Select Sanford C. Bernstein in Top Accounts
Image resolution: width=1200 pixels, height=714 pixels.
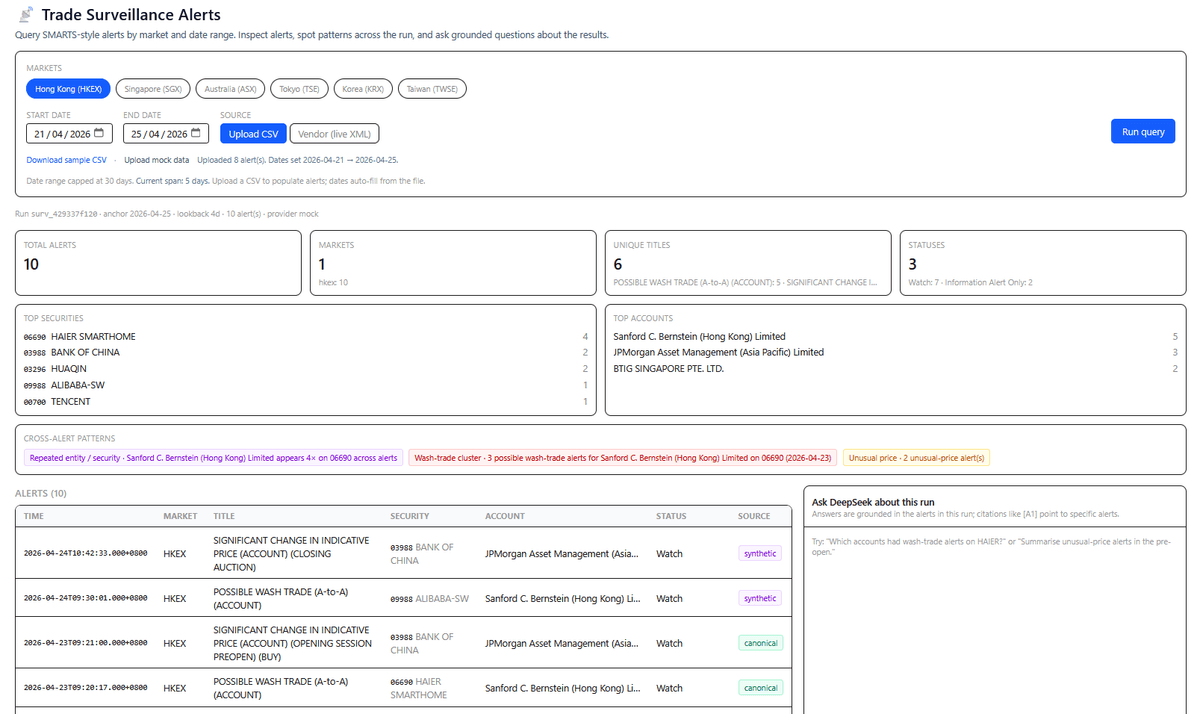(896, 337)
